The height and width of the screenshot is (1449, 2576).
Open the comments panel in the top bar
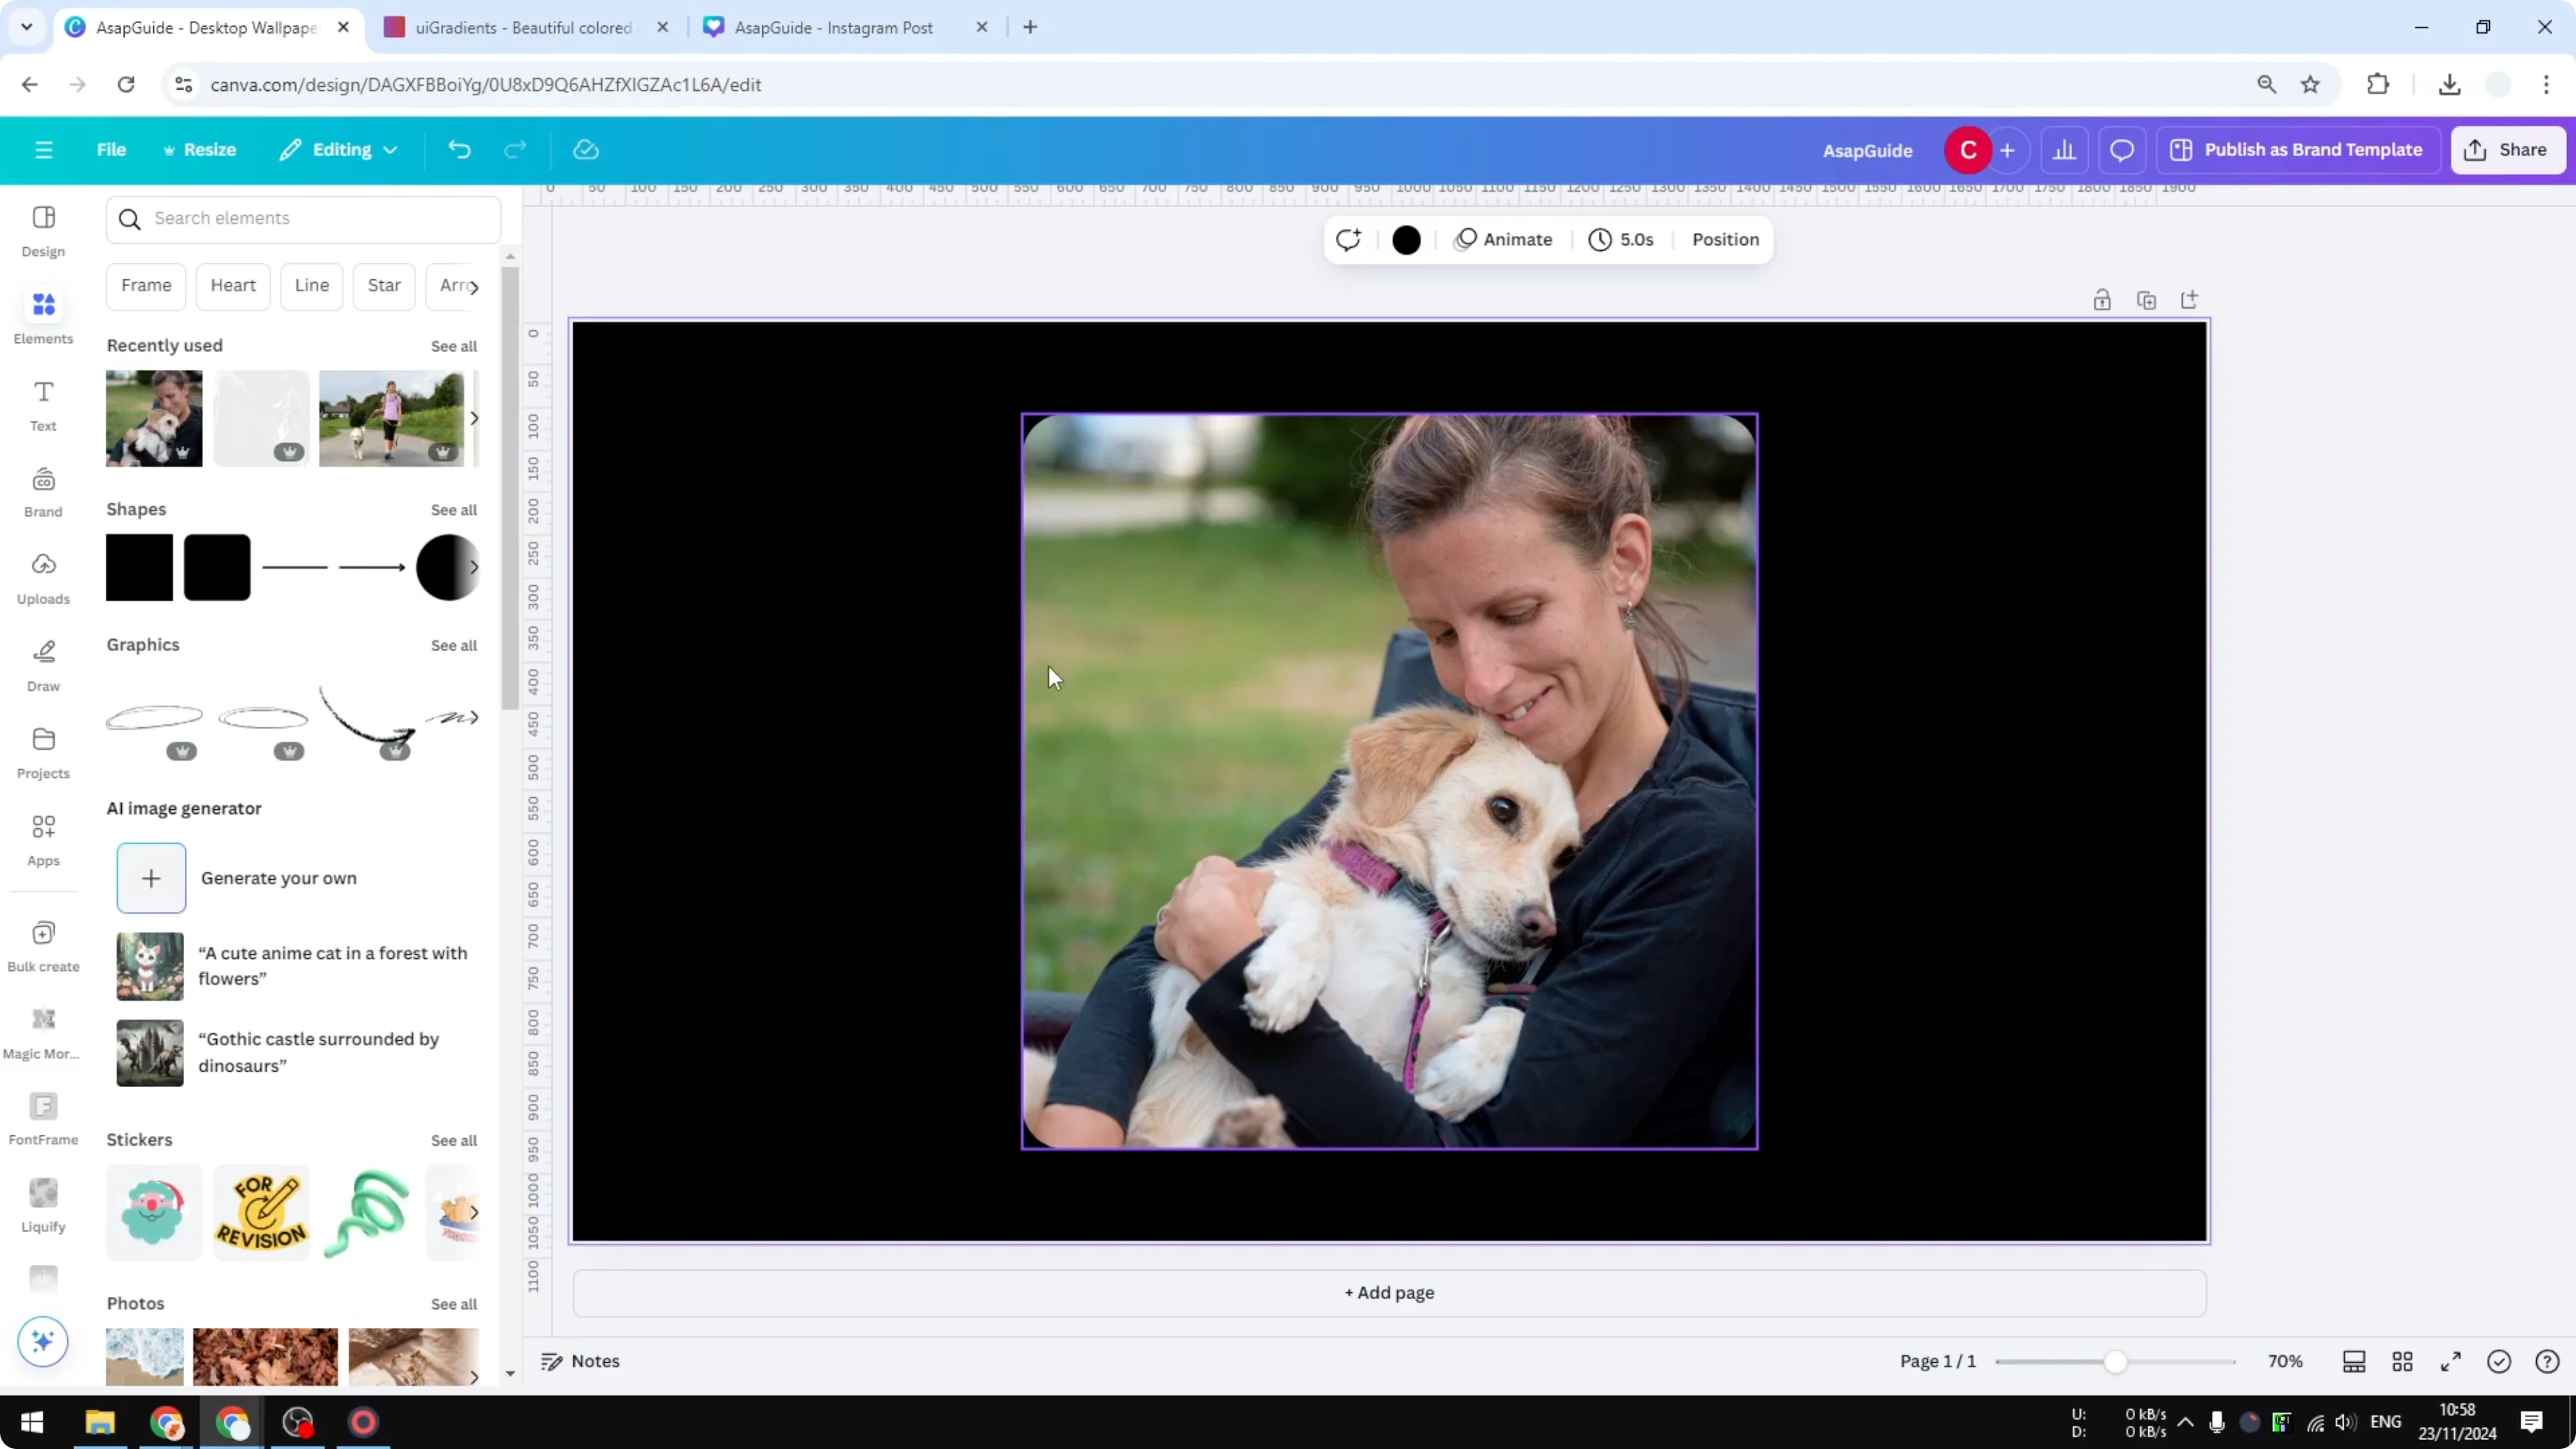point(2122,150)
